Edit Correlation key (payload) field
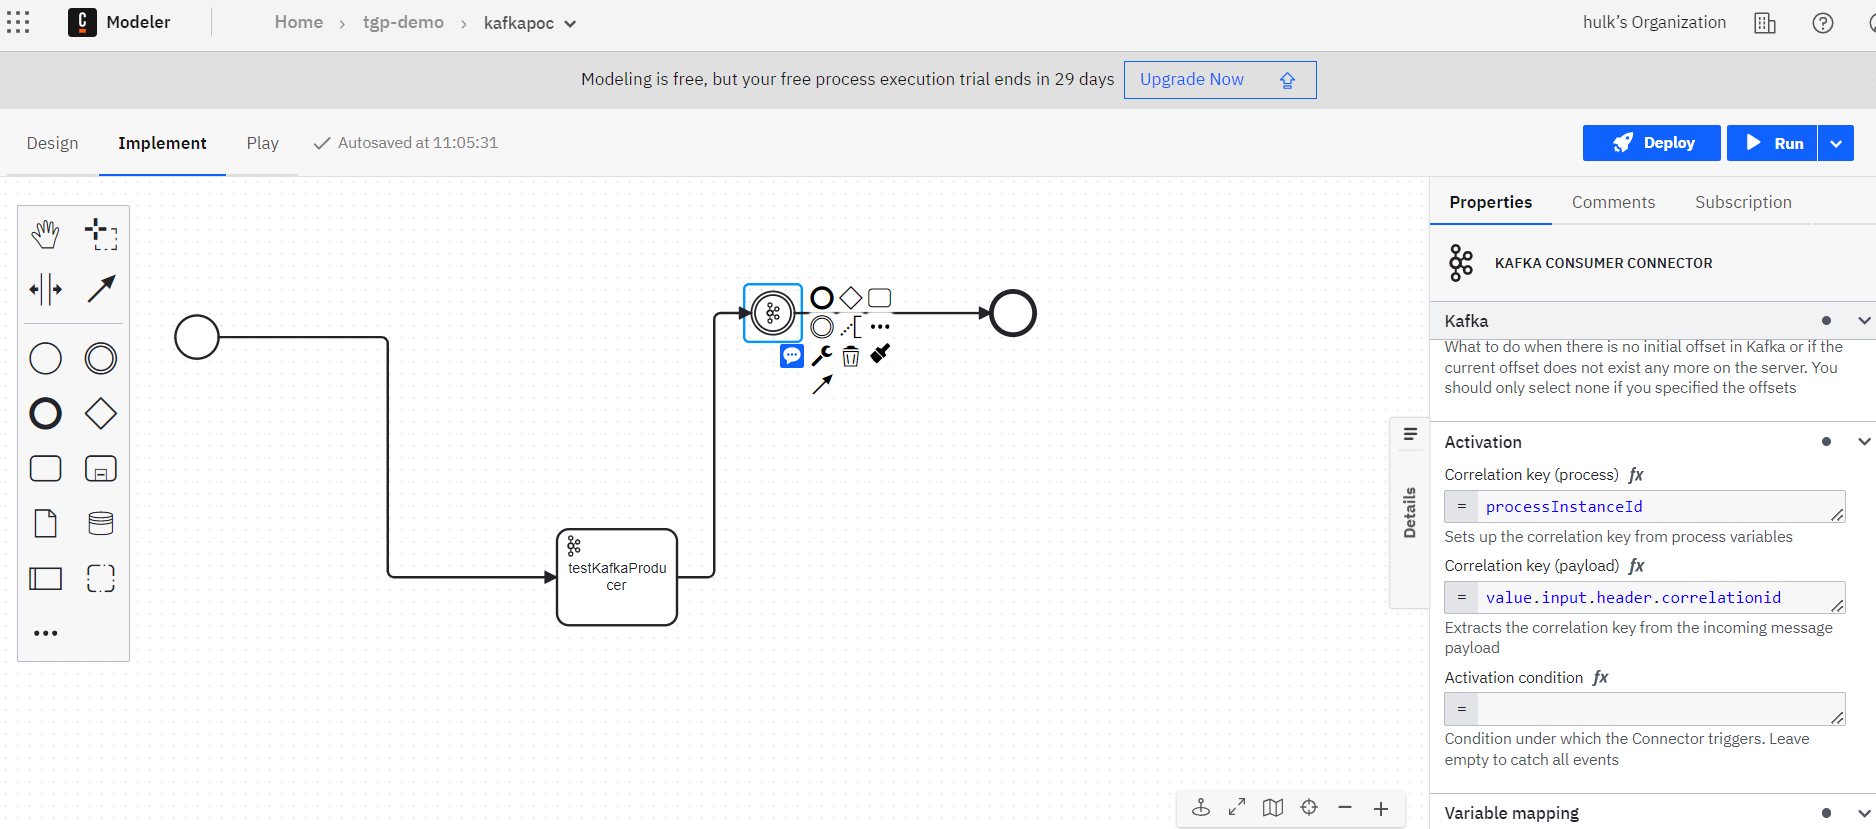This screenshot has height=829, width=1876. [1644, 598]
